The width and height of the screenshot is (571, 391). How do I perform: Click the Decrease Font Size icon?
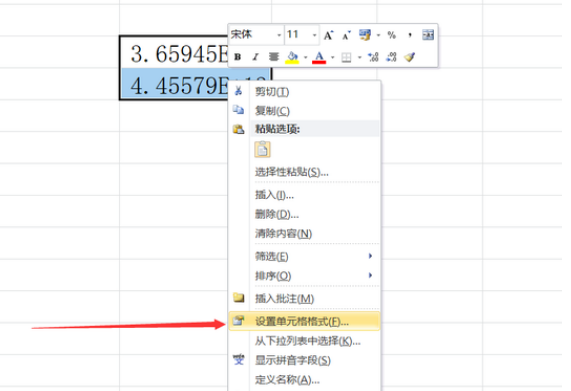(x=346, y=35)
